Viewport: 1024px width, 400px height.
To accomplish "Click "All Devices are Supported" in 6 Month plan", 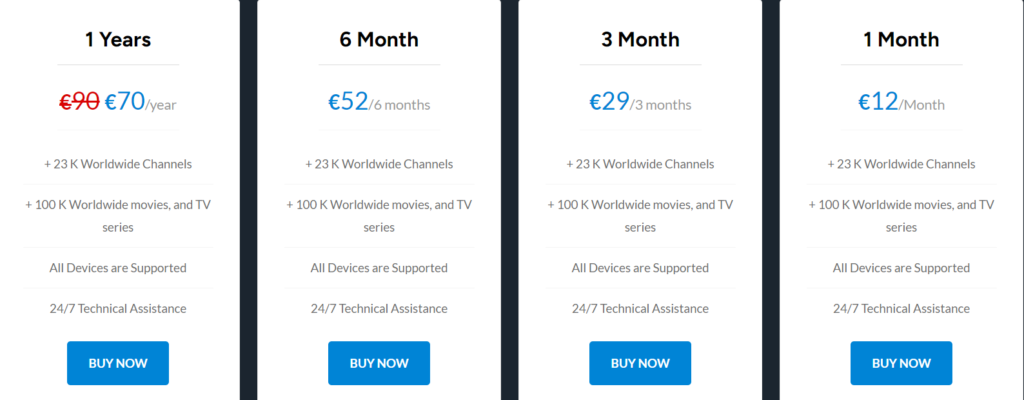I will (x=379, y=268).
